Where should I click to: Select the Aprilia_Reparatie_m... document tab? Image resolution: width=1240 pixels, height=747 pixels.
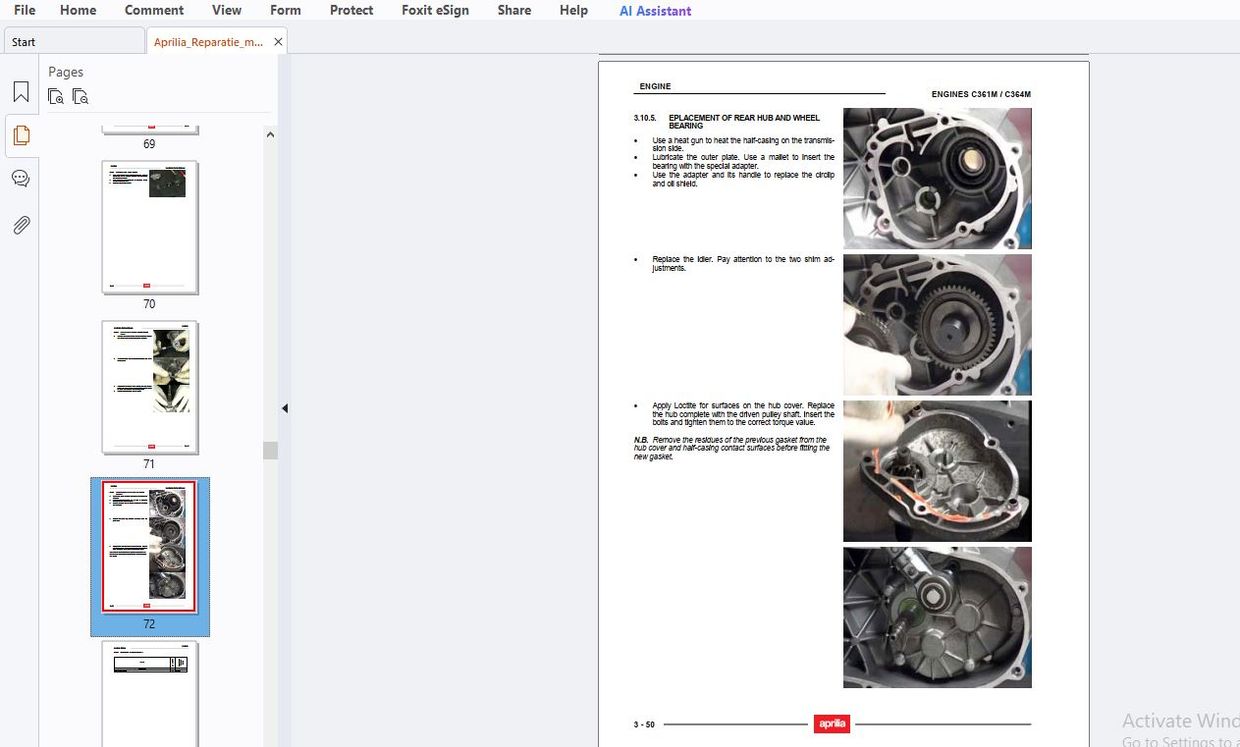point(209,42)
